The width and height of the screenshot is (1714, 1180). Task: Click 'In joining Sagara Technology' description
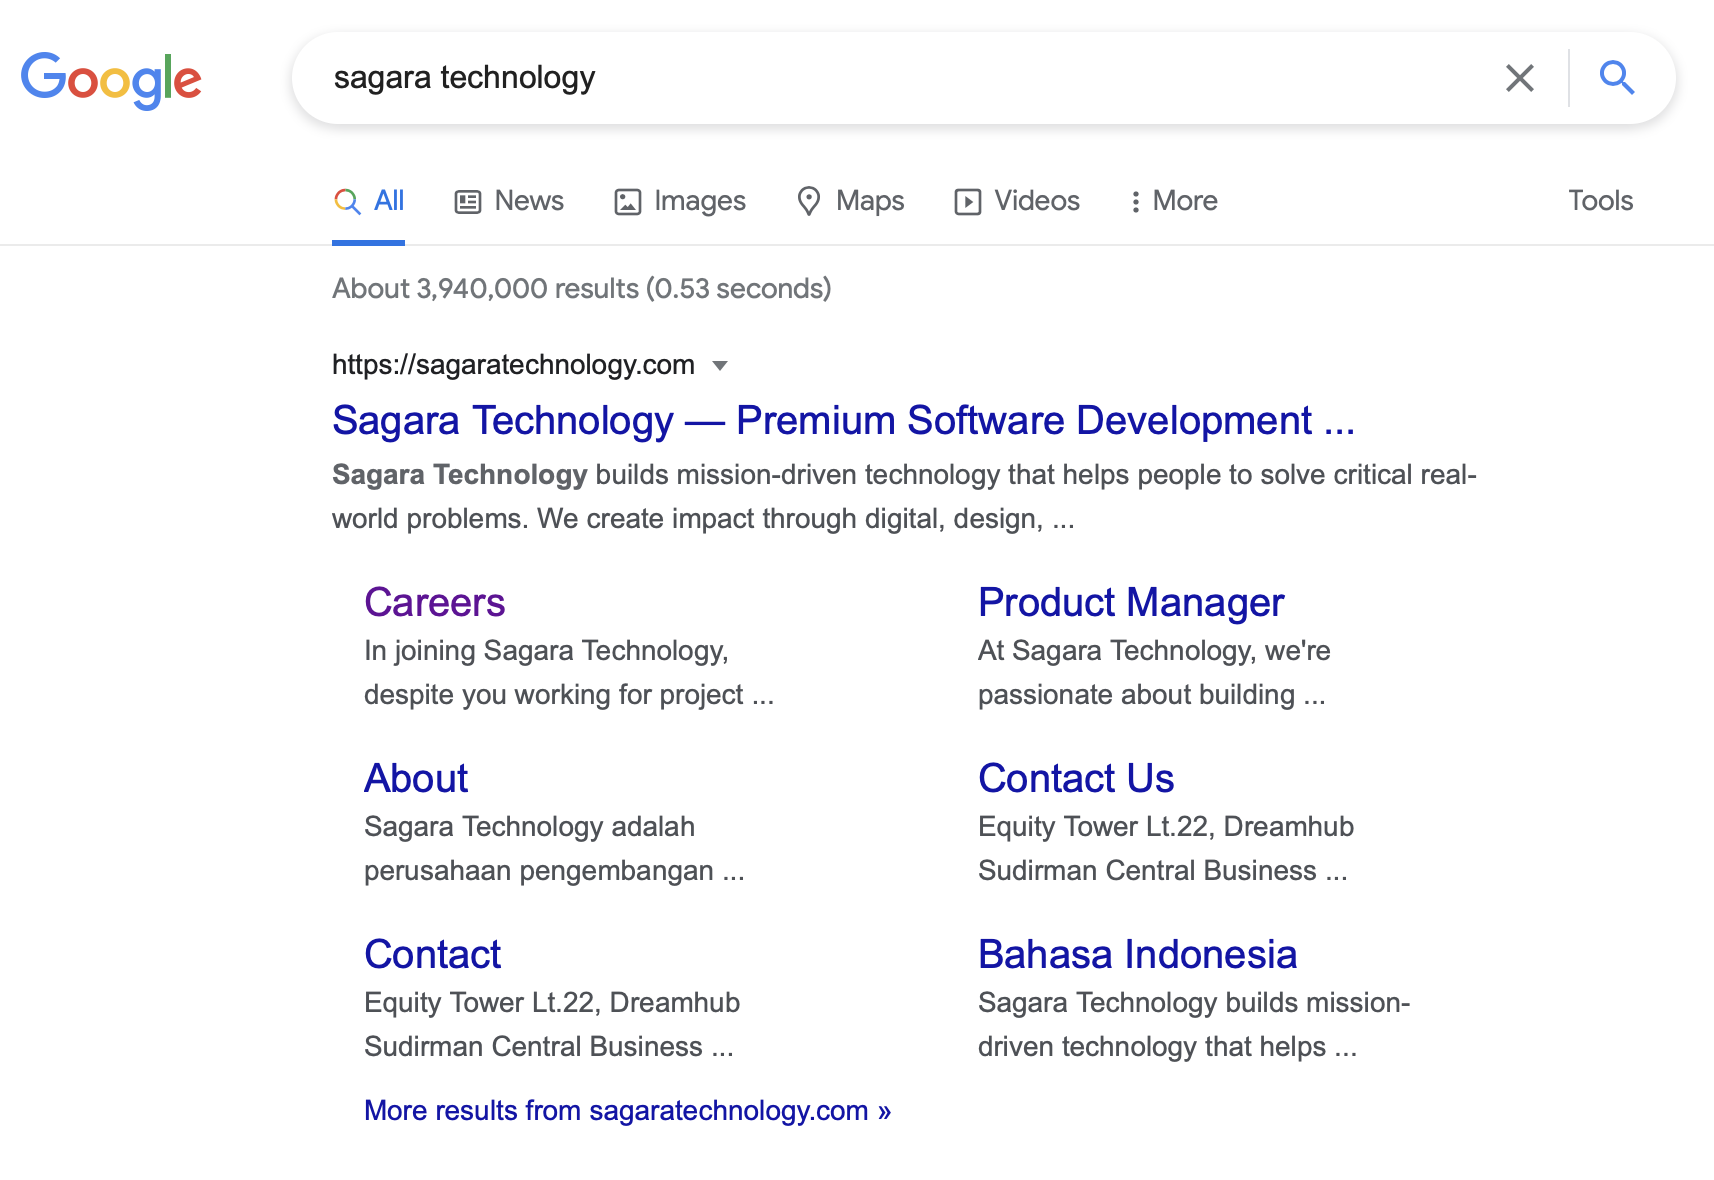point(569,672)
